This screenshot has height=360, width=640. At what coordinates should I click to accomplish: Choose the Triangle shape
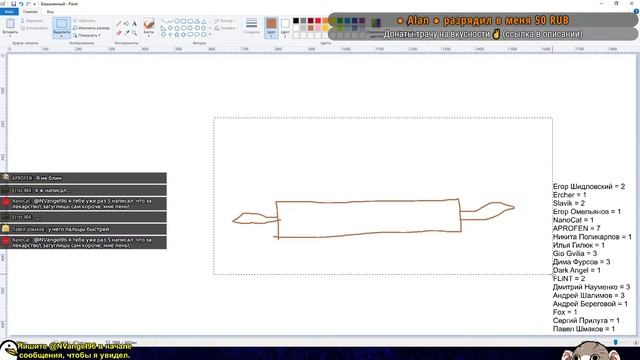coord(204,21)
